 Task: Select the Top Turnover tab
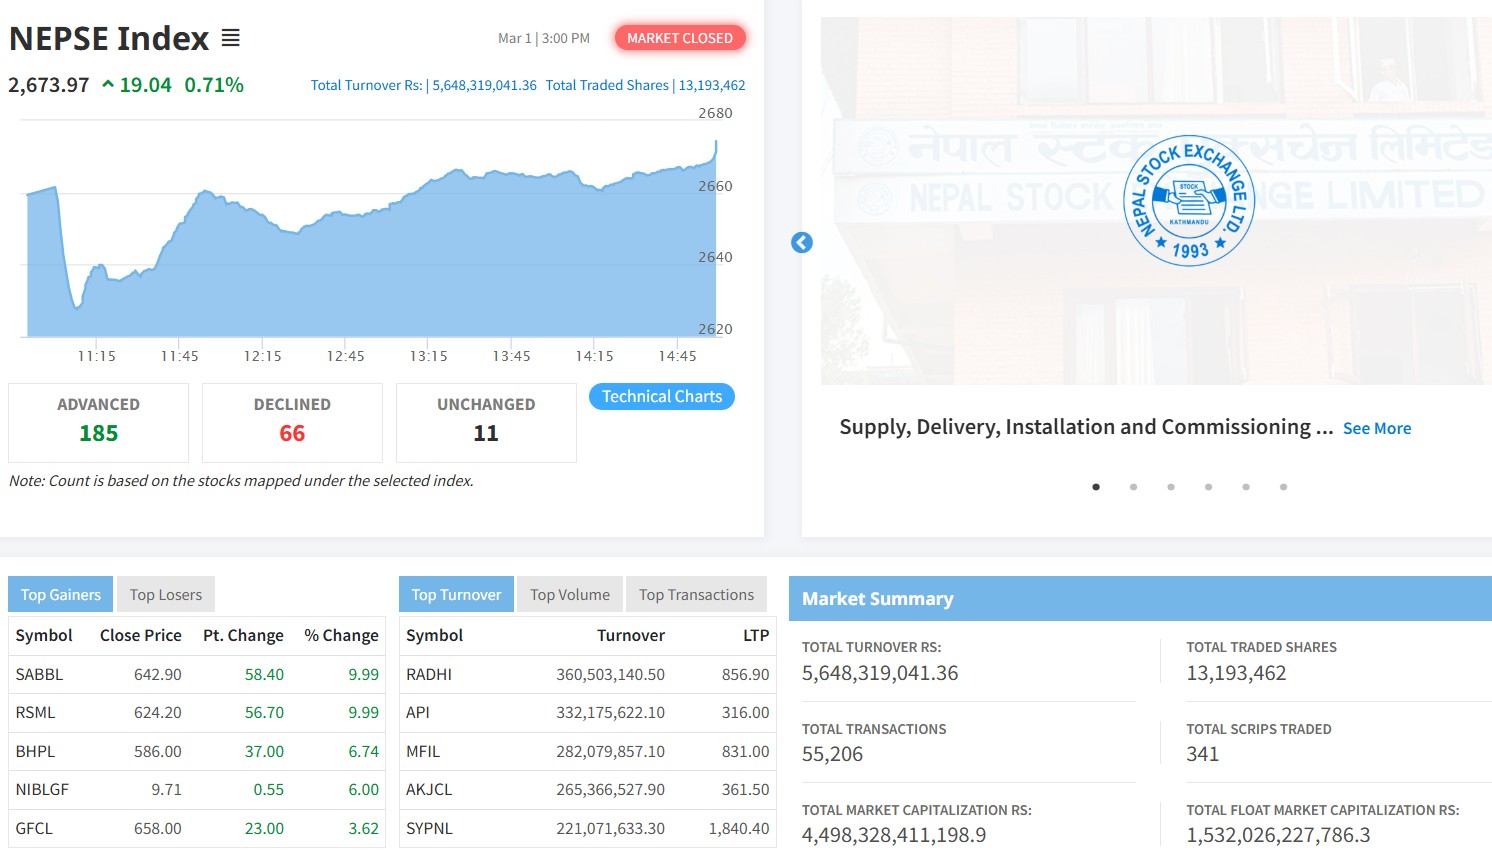click(x=456, y=595)
